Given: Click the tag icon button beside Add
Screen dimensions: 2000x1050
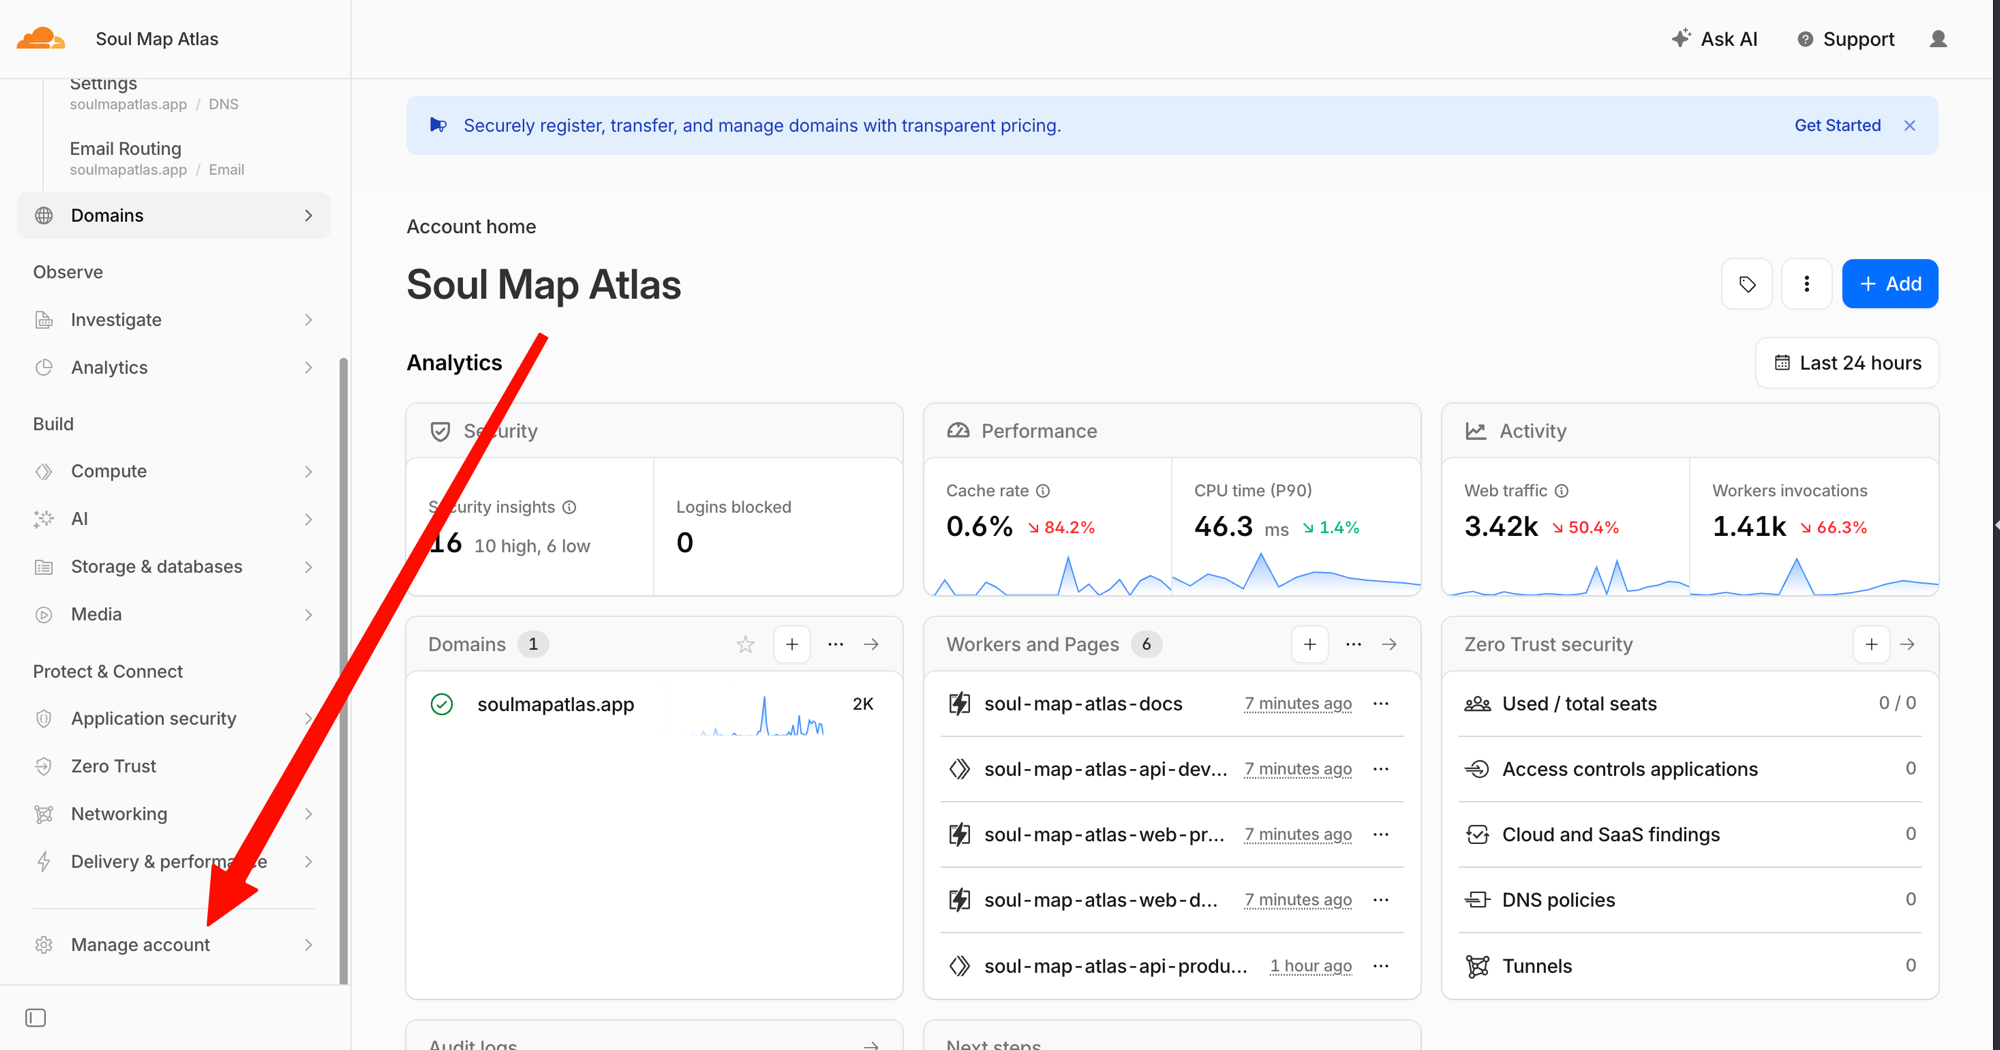Looking at the screenshot, I should (1747, 284).
